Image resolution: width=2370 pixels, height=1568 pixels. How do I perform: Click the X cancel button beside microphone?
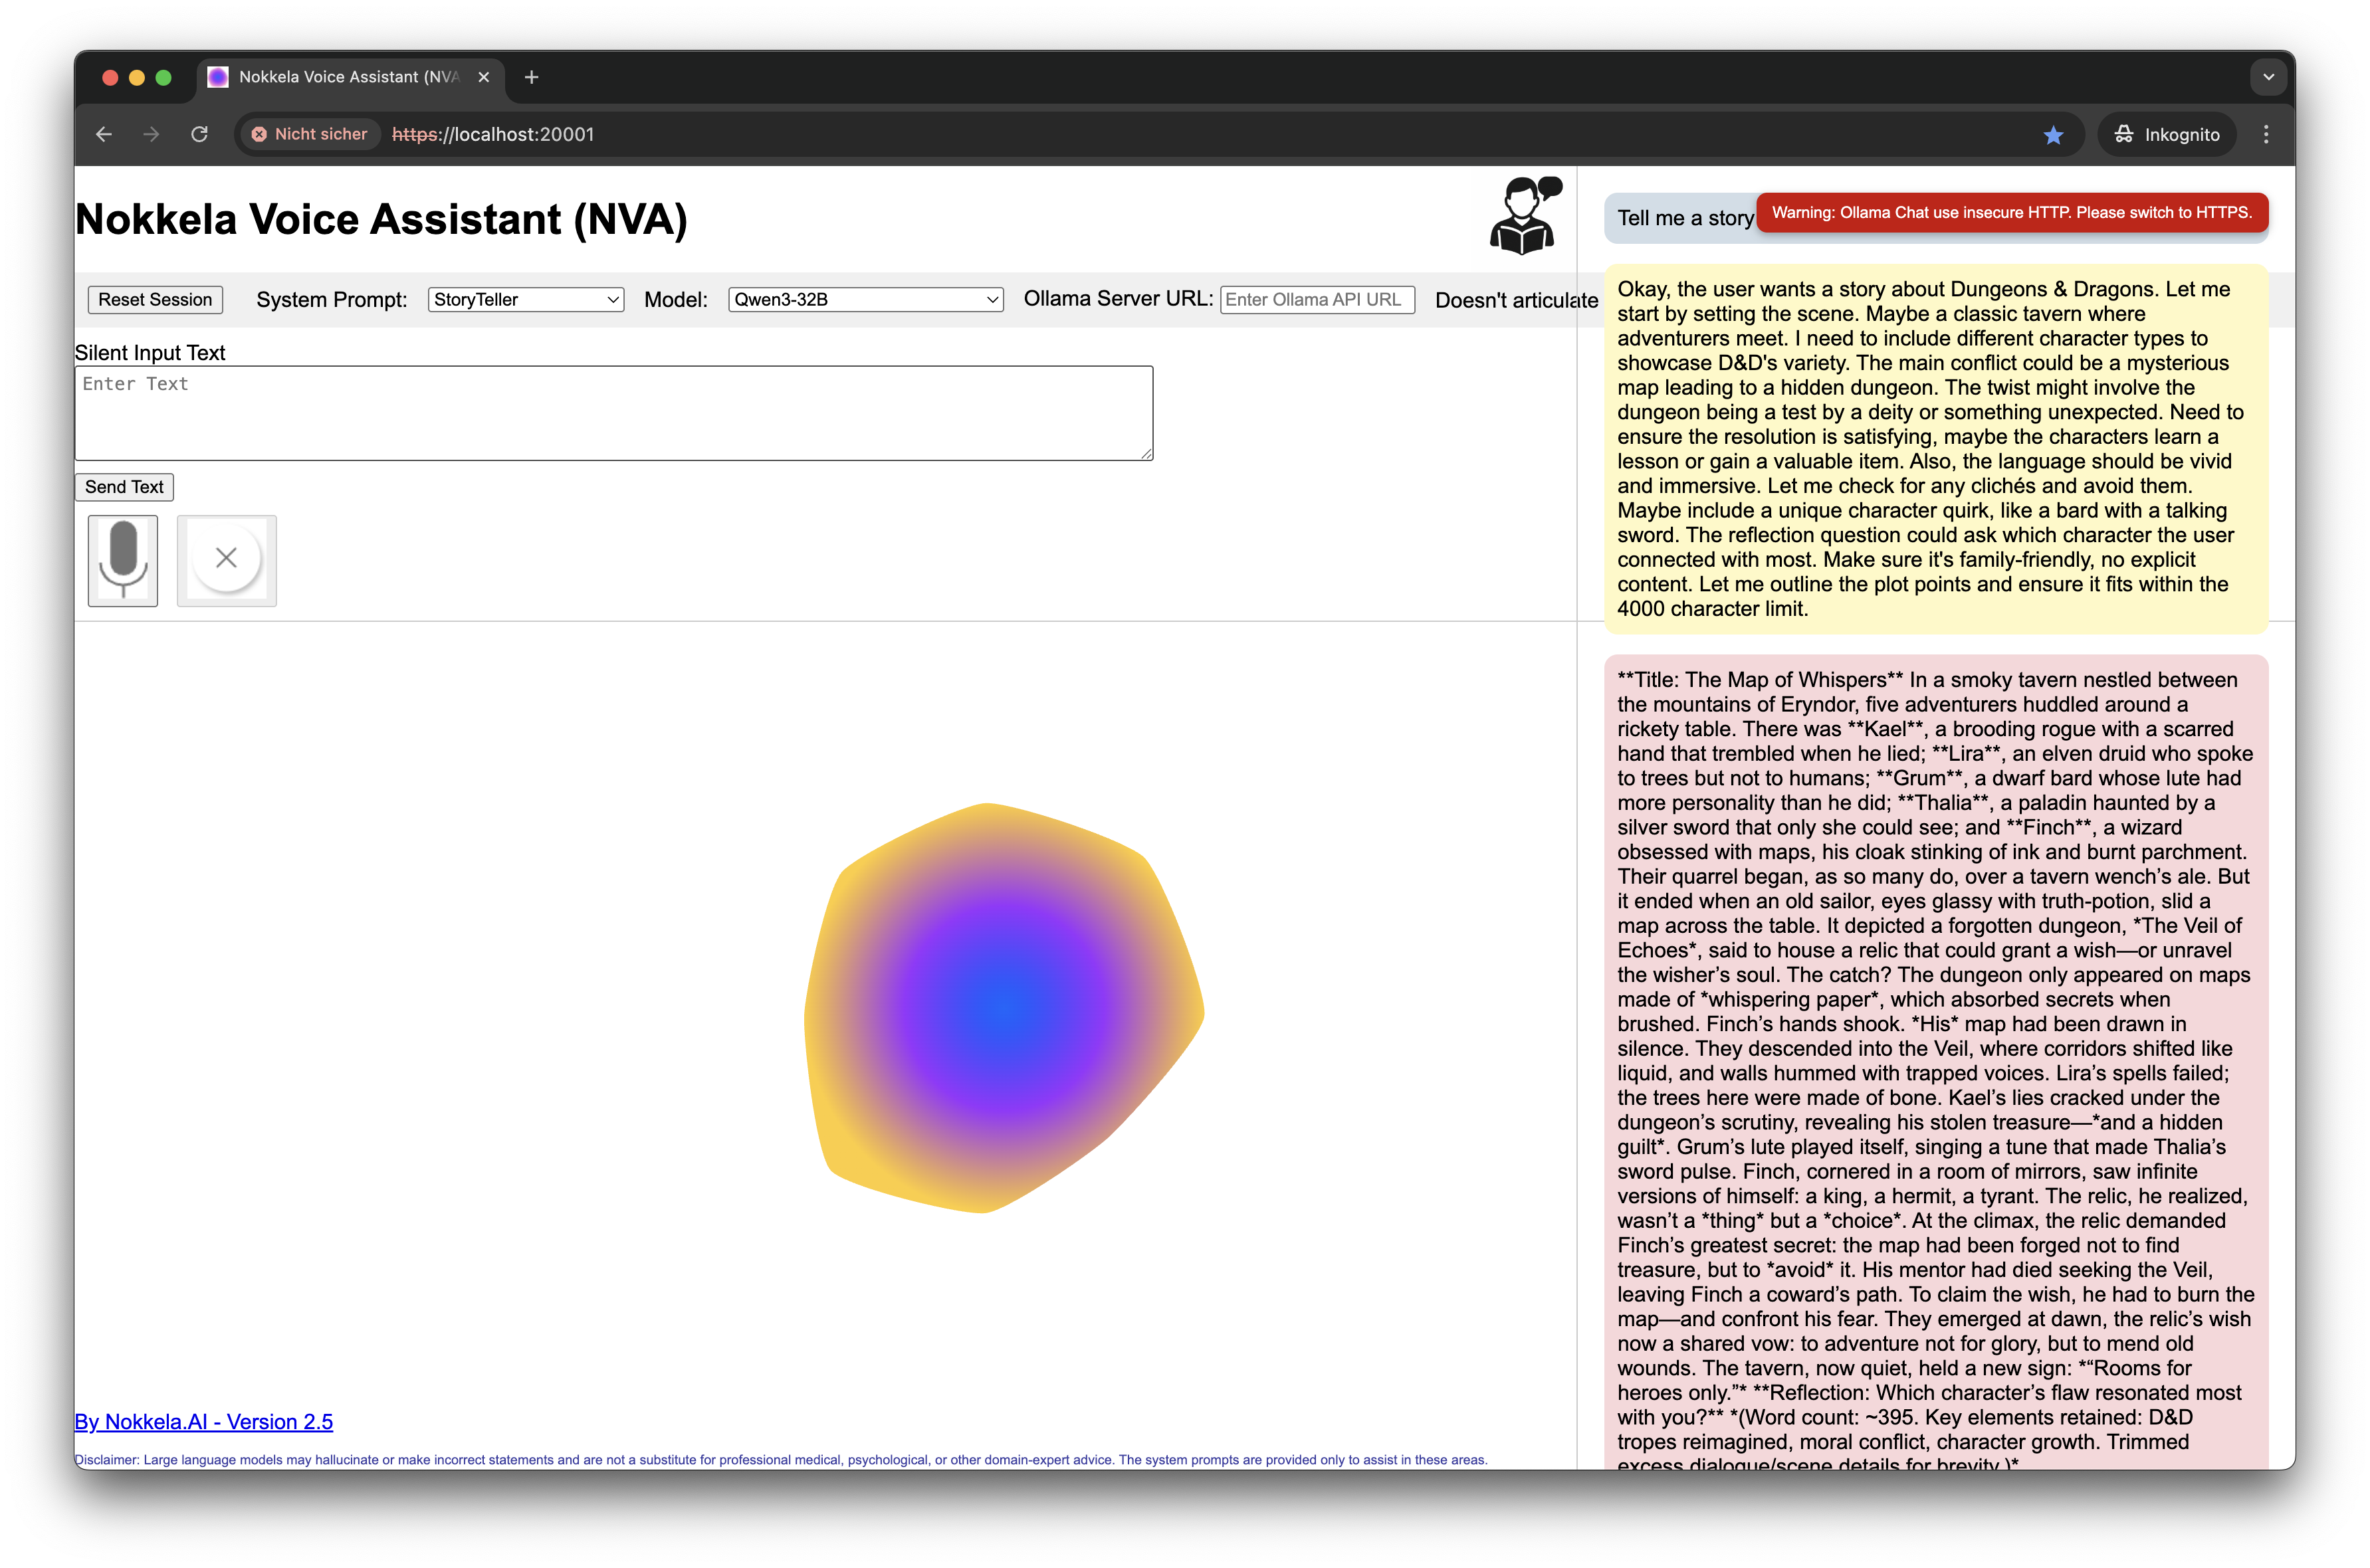pos(226,559)
